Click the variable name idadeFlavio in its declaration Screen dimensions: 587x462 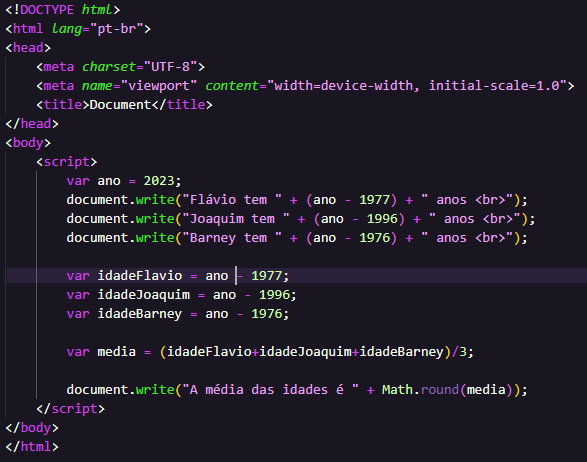point(140,276)
